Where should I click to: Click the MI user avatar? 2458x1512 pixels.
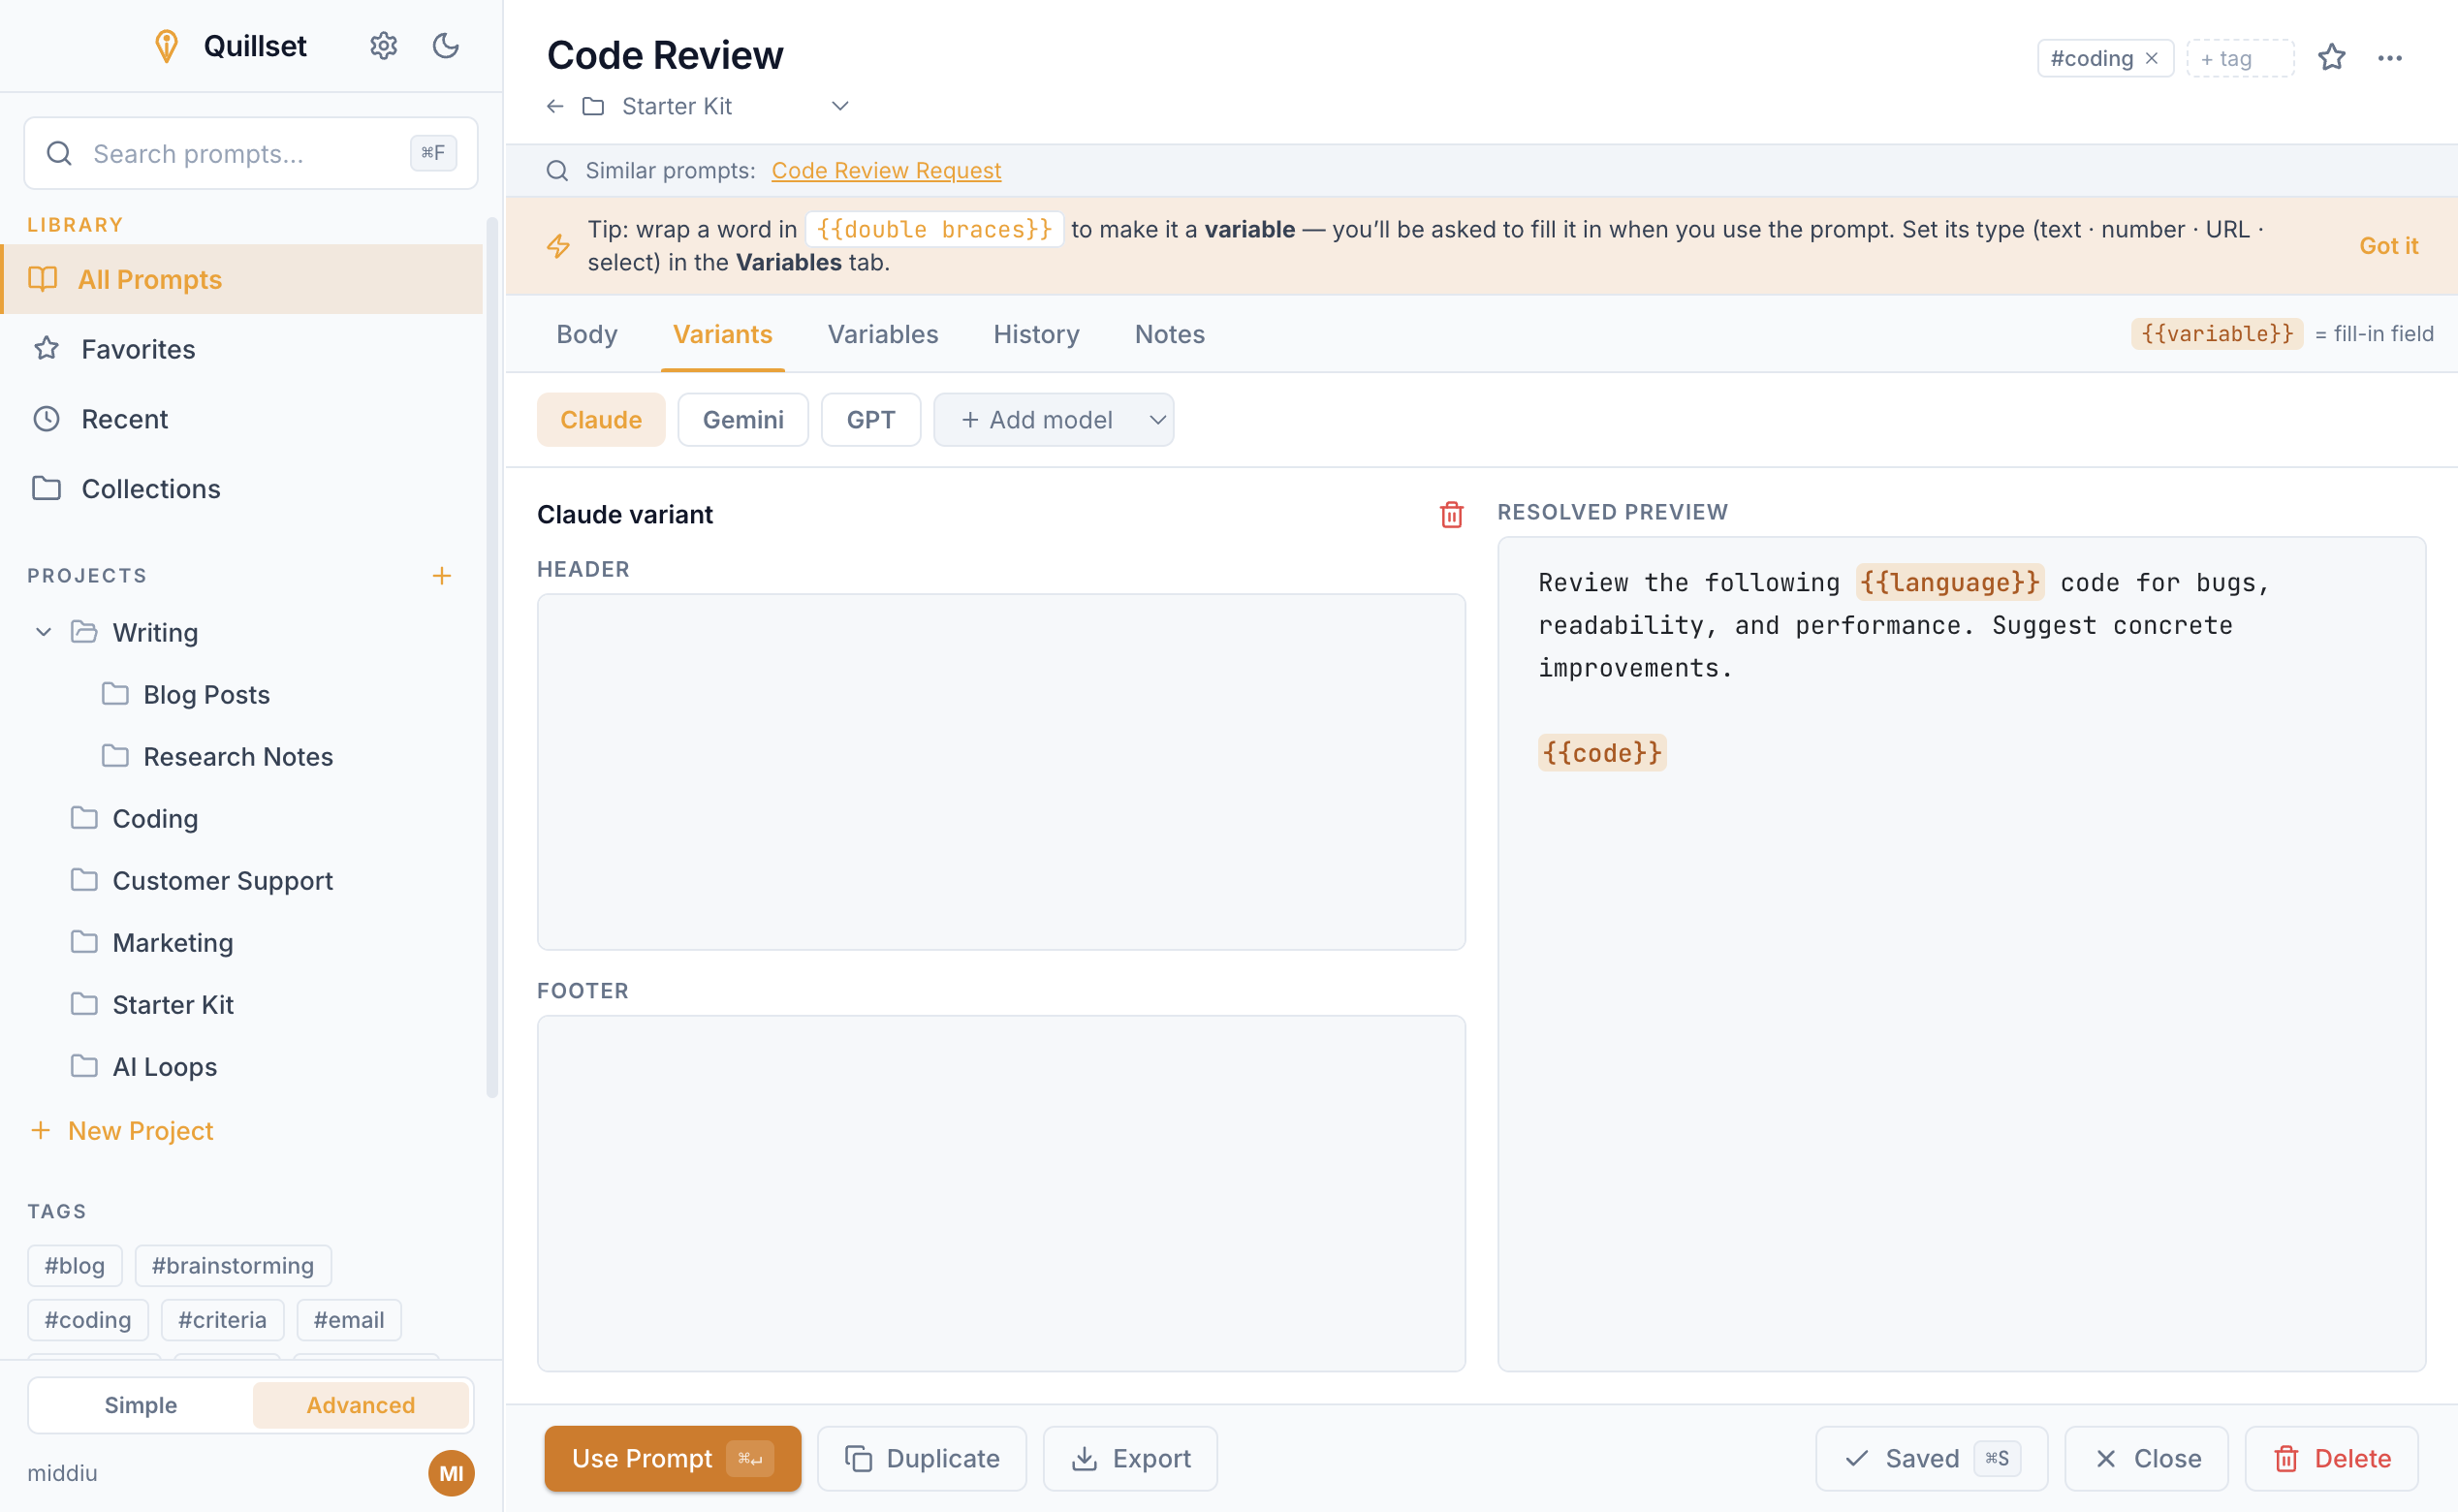(x=451, y=1473)
